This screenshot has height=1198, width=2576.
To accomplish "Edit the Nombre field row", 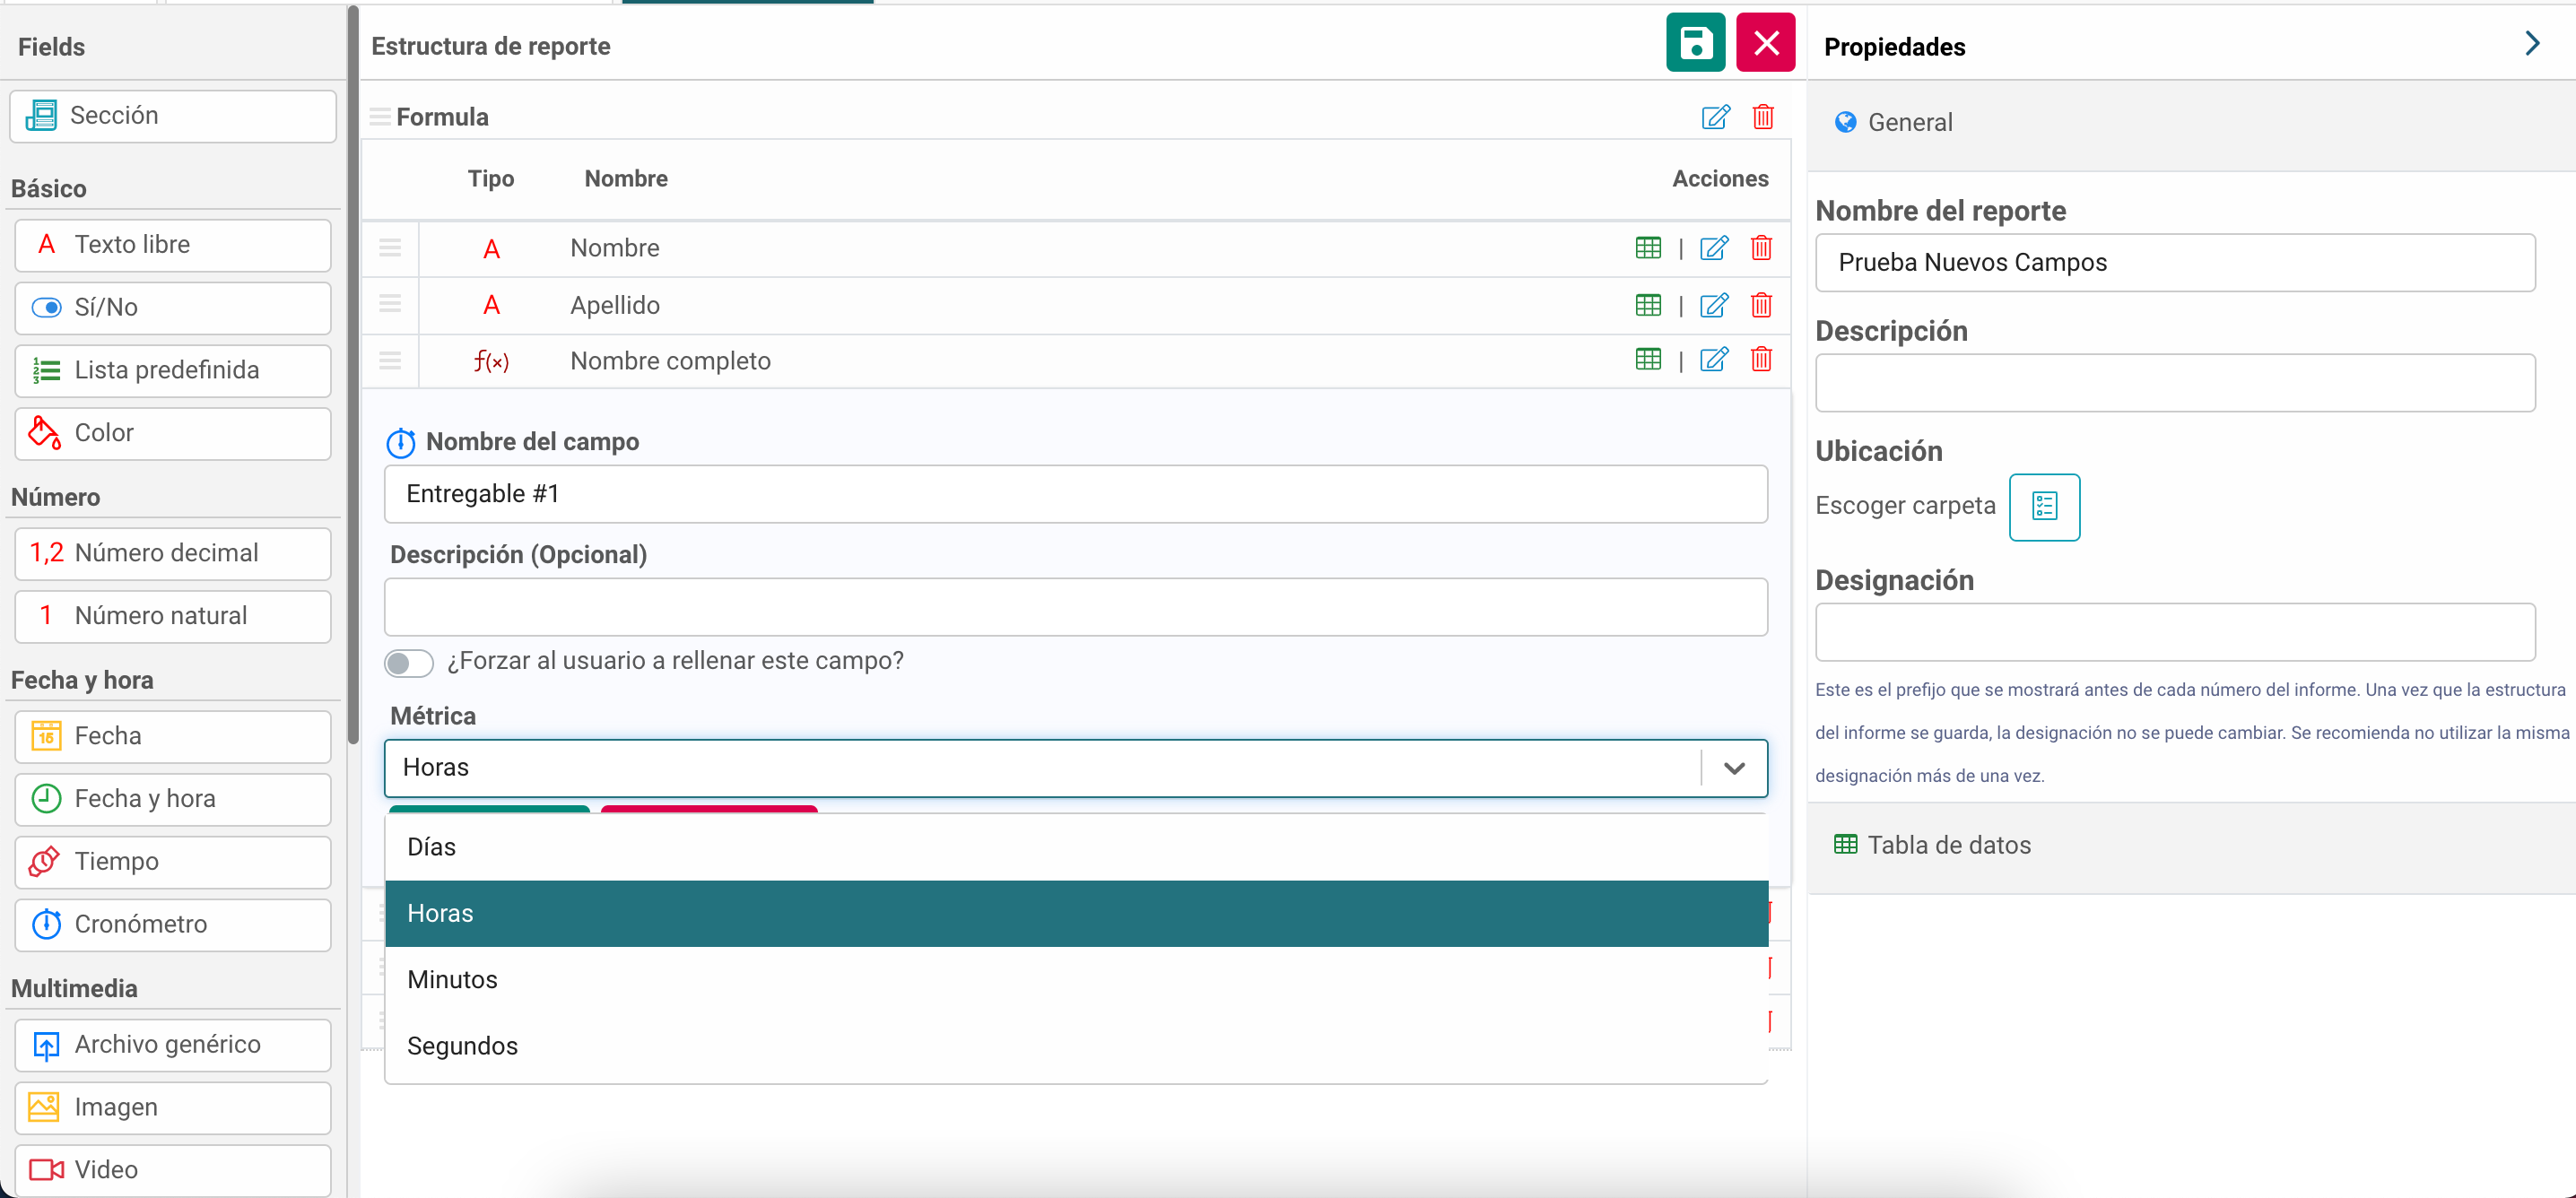I will pyautogui.click(x=1714, y=248).
